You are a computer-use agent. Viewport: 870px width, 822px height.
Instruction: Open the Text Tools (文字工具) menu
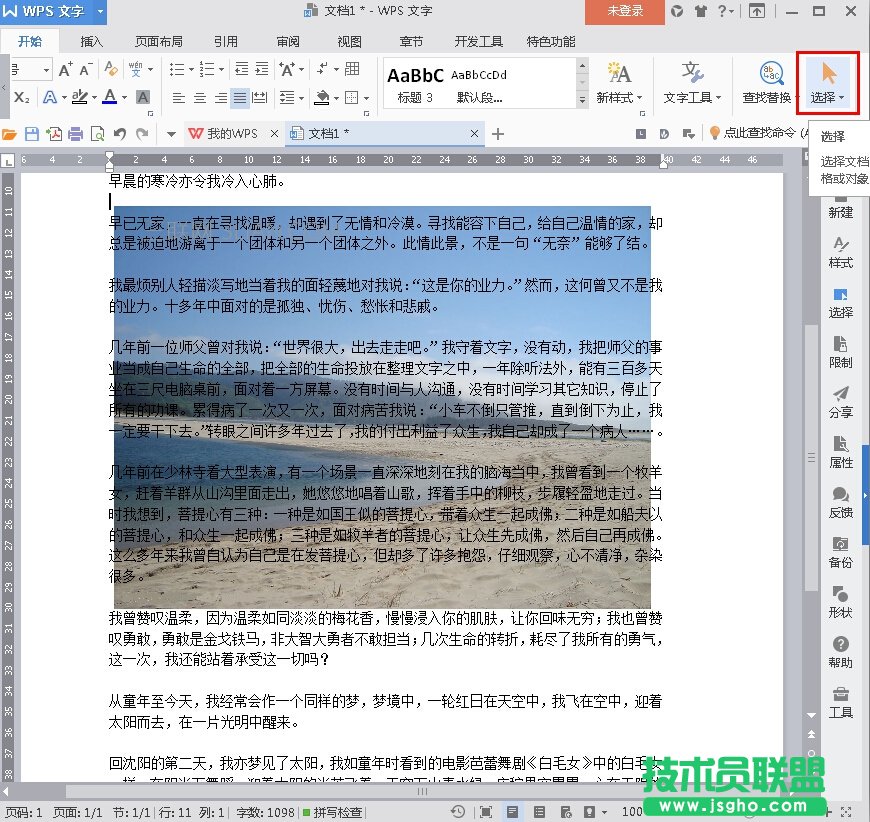point(693,74)
